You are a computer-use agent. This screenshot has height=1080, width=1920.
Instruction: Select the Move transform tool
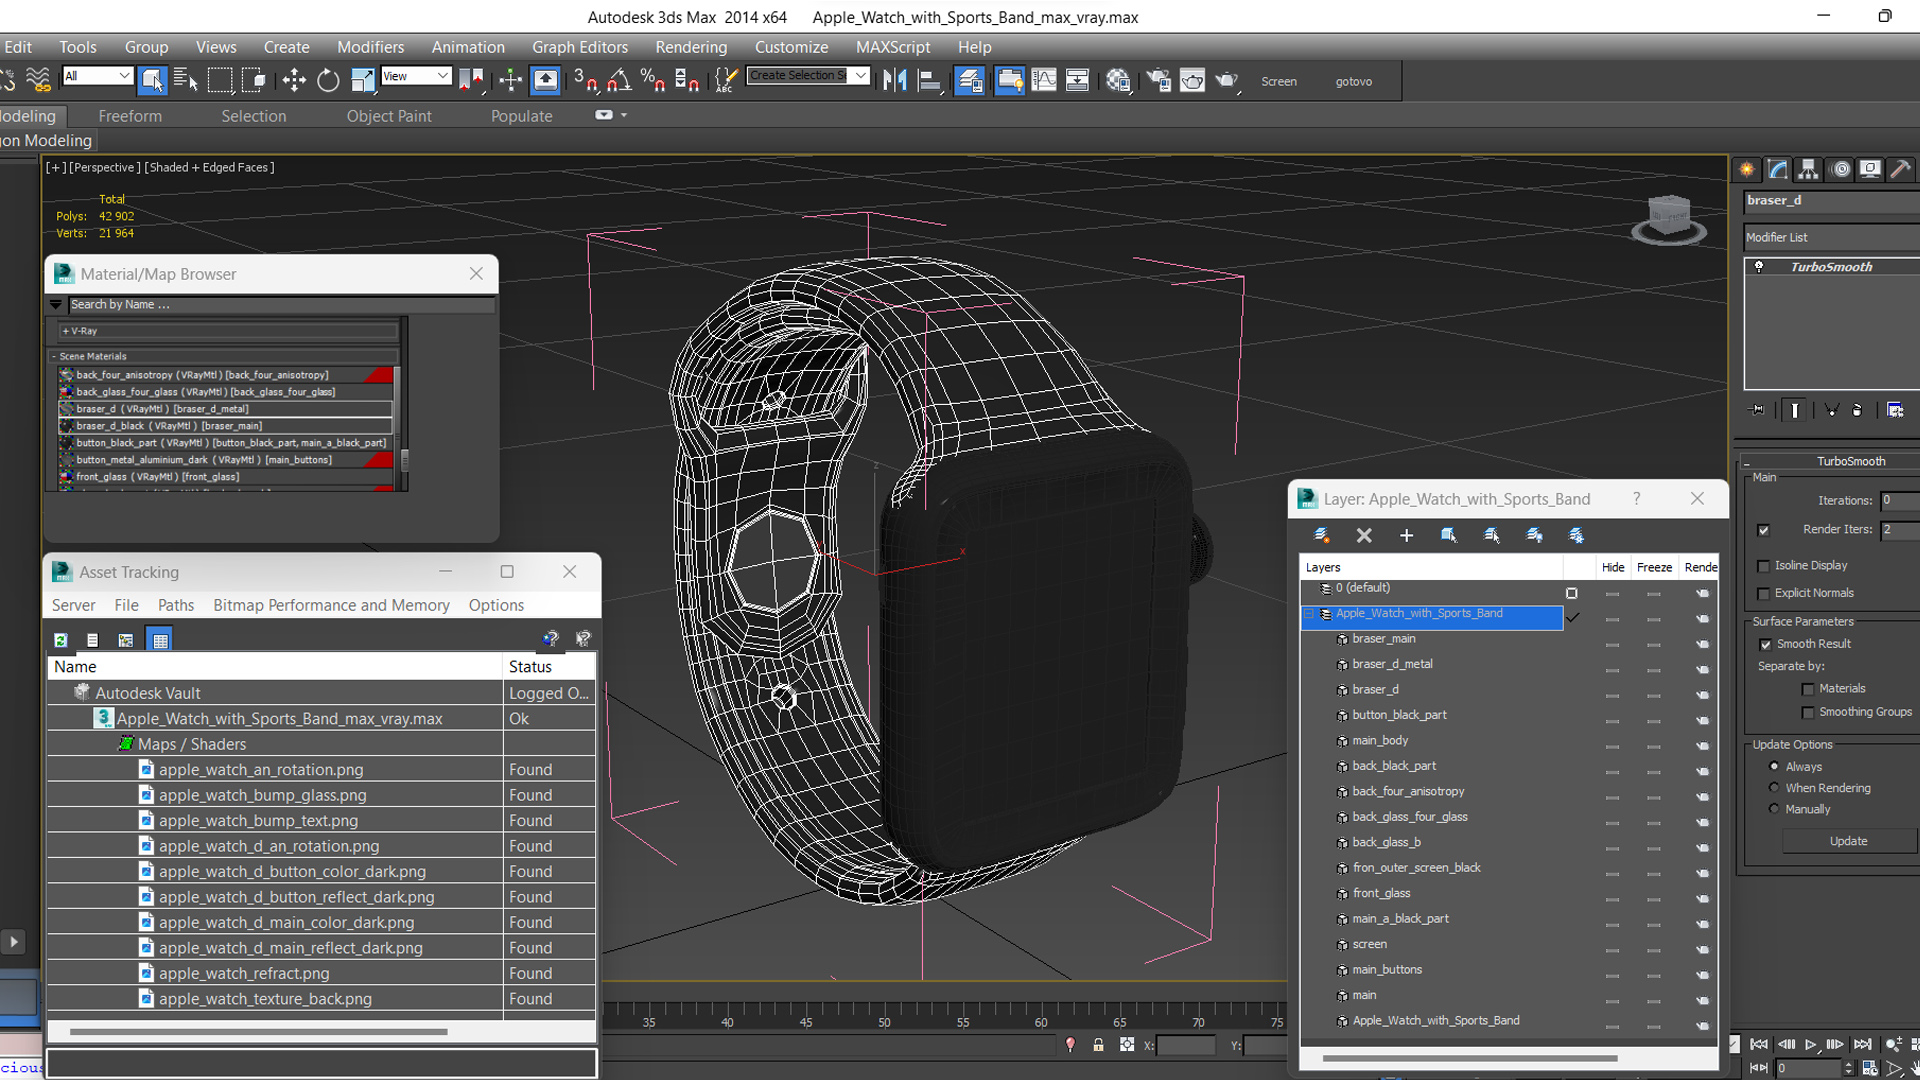click(x=294, y=81)
